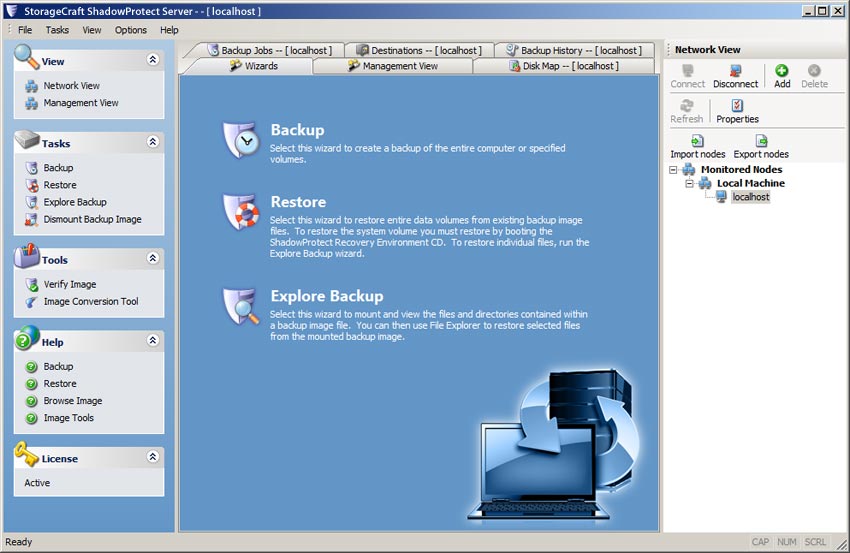Collapse the Tasks panel chevron
Image resolution: width=850 pixels, height=553 pixels.
(x=153, y=142)
